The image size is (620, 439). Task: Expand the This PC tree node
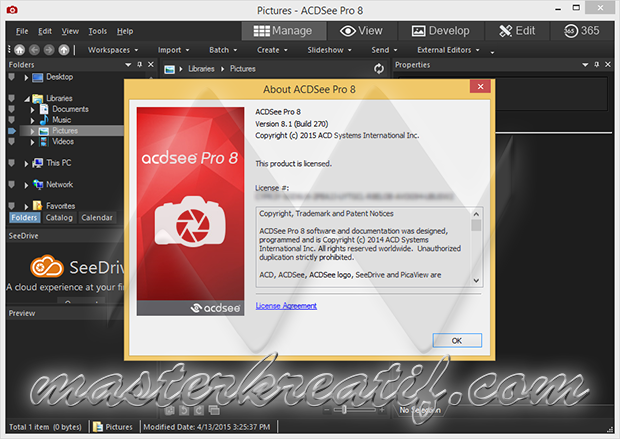tap(26, 163)
